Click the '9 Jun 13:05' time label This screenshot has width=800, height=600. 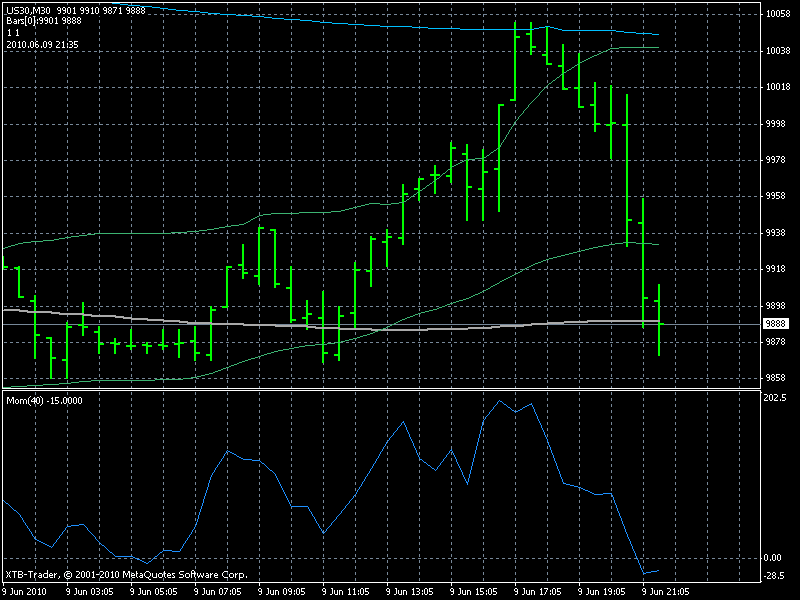tap(410, 592)
